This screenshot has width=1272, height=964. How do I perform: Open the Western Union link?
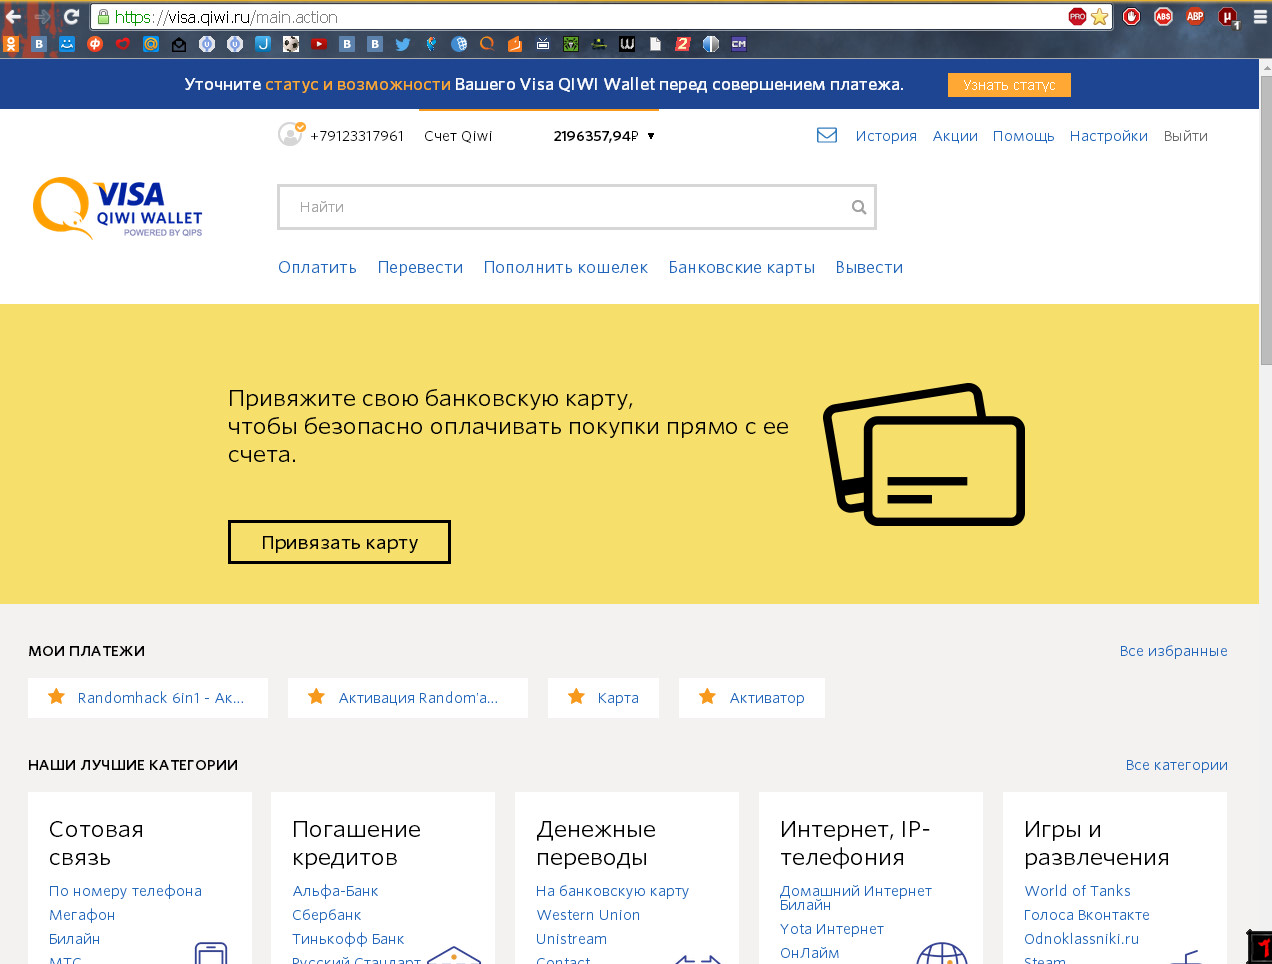(588, 915)
